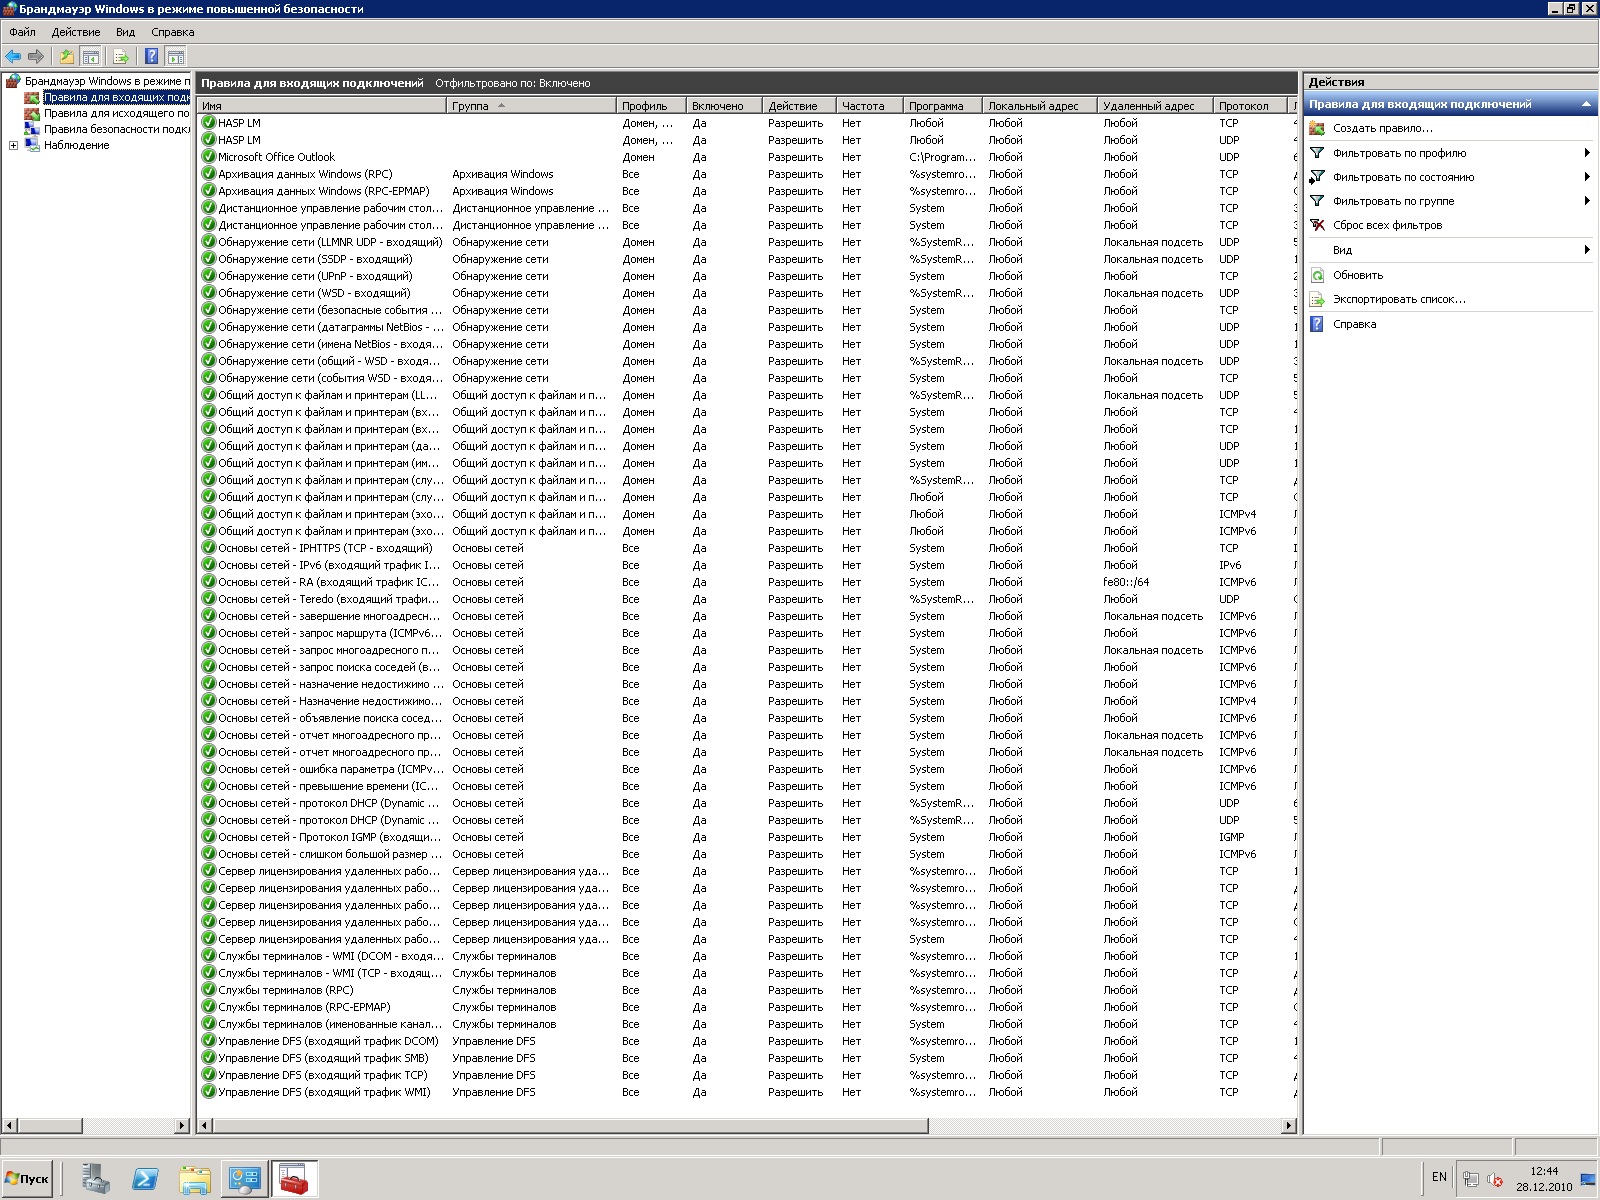
Task: Select the 'Наблюдение' tree node
Action: pyautogui.click(x=76, y=145)
